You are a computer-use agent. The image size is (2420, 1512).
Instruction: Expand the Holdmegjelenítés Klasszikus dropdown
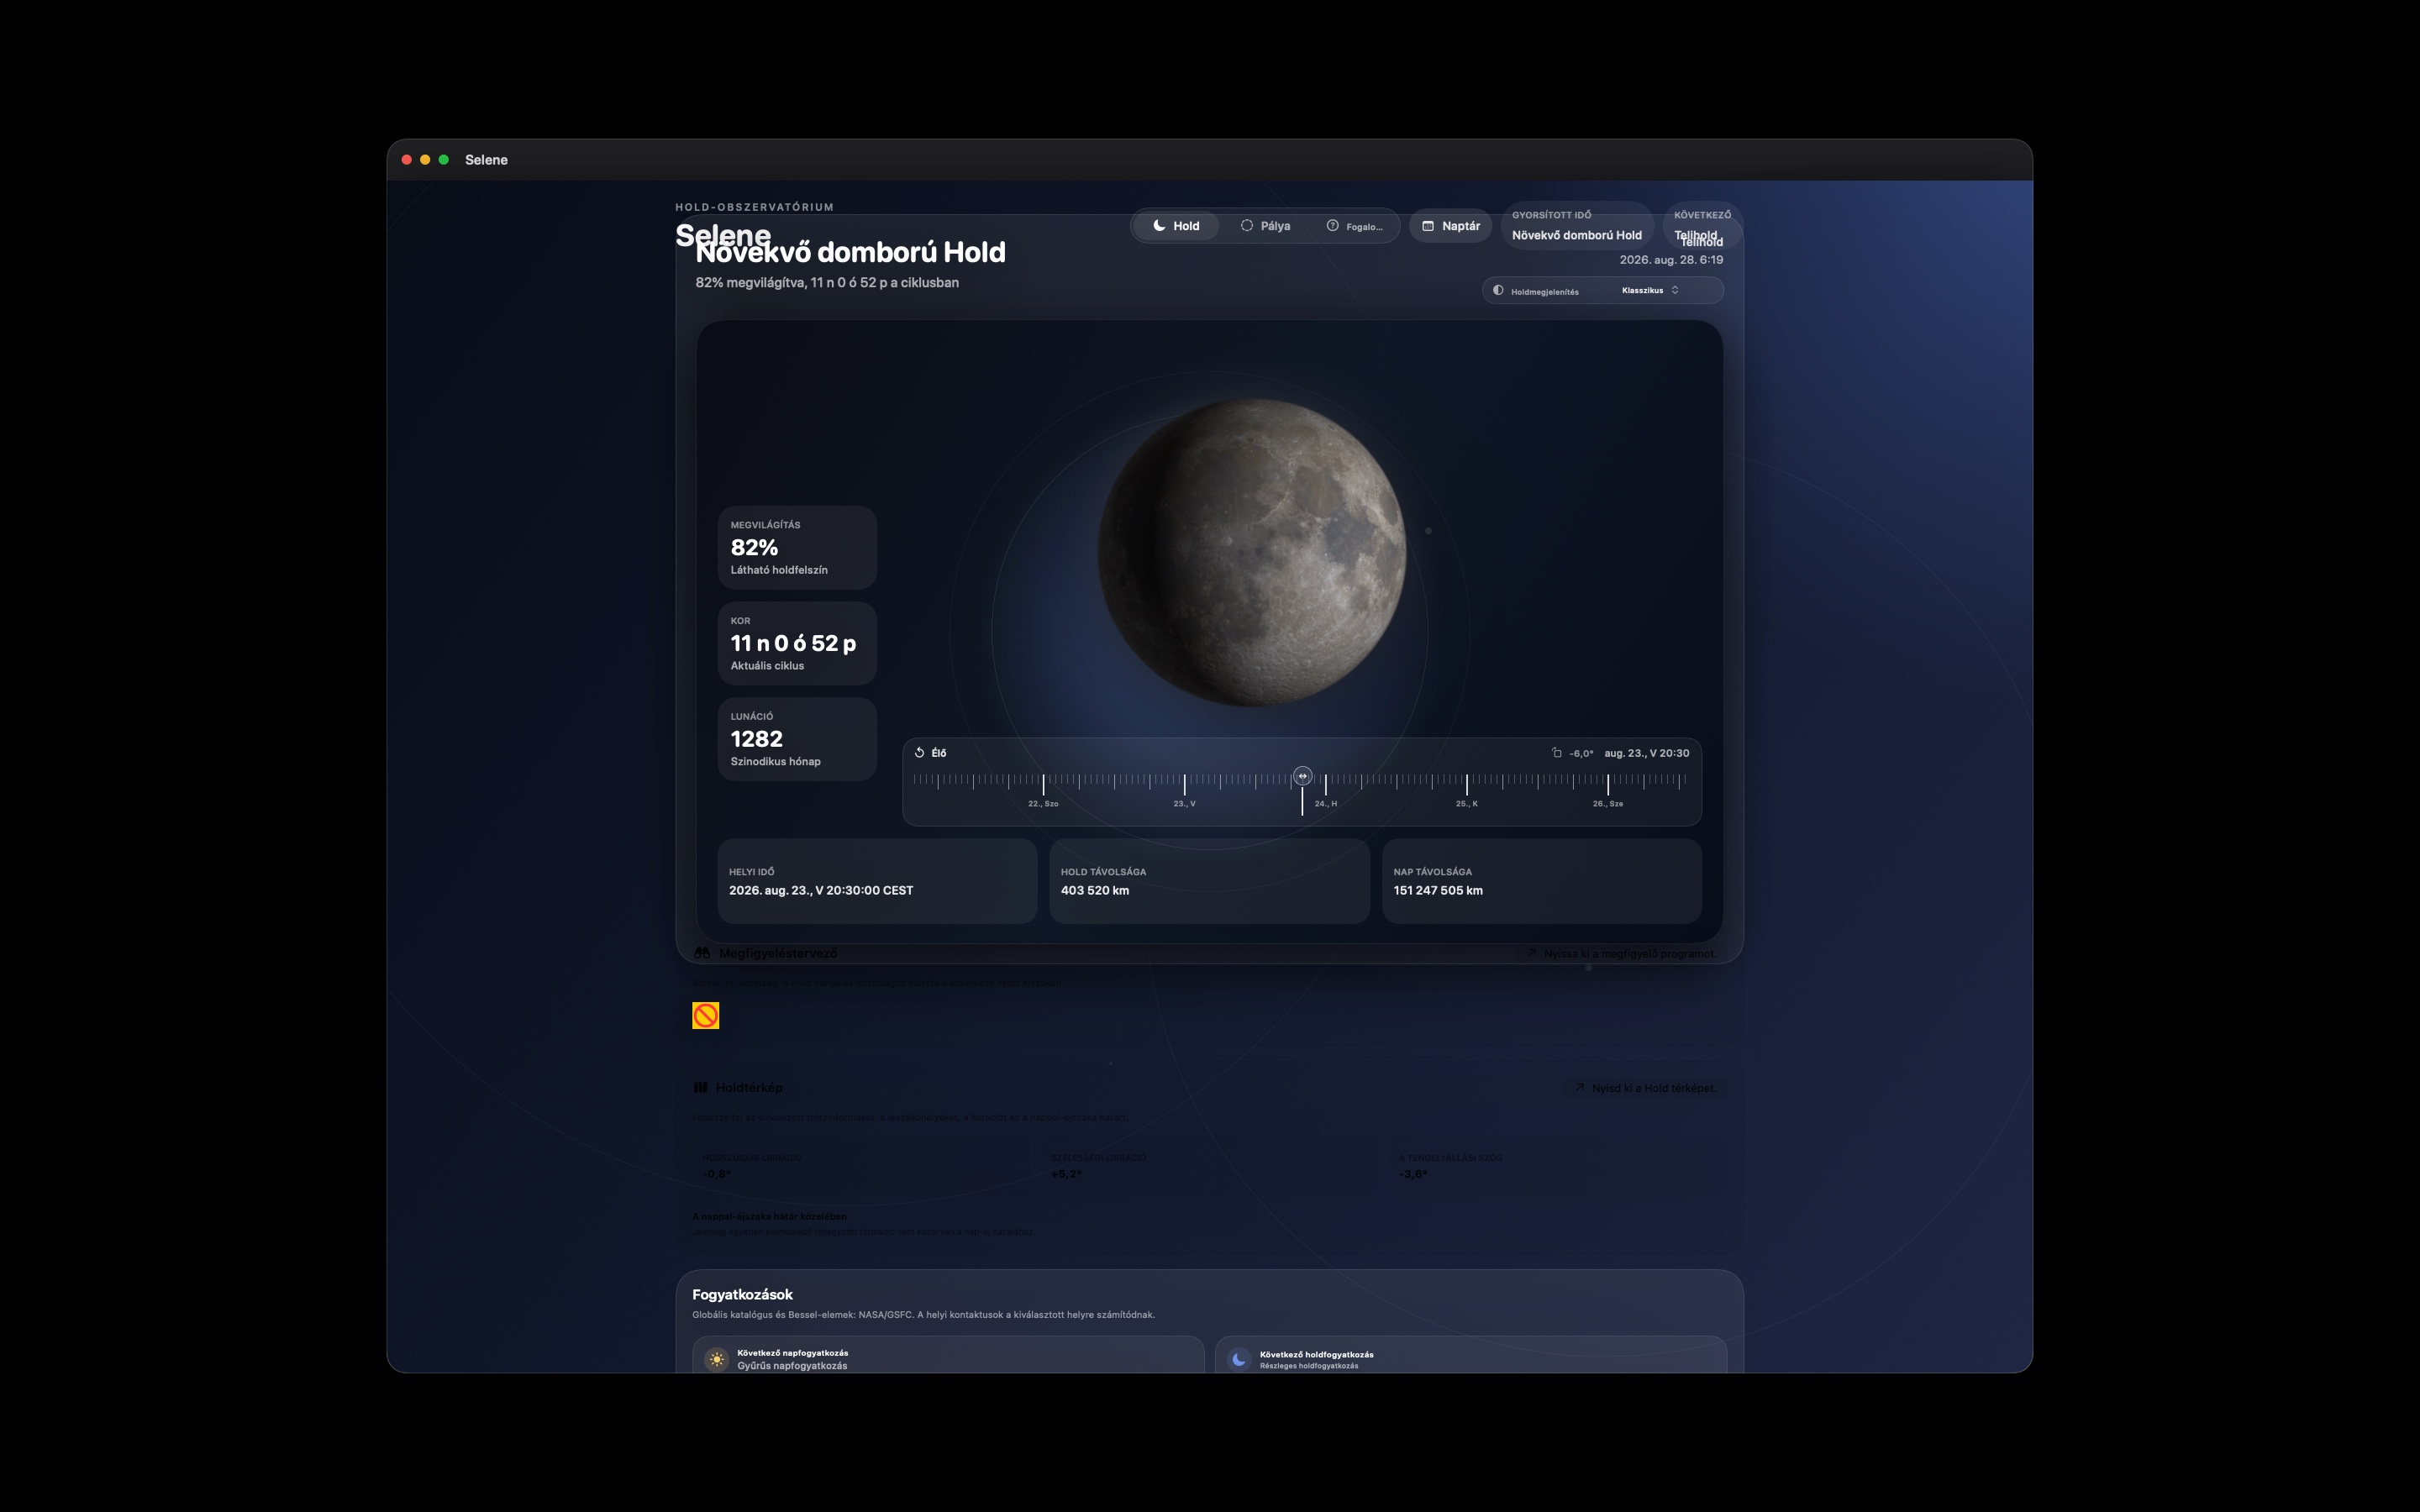[x=1602, y=291]
